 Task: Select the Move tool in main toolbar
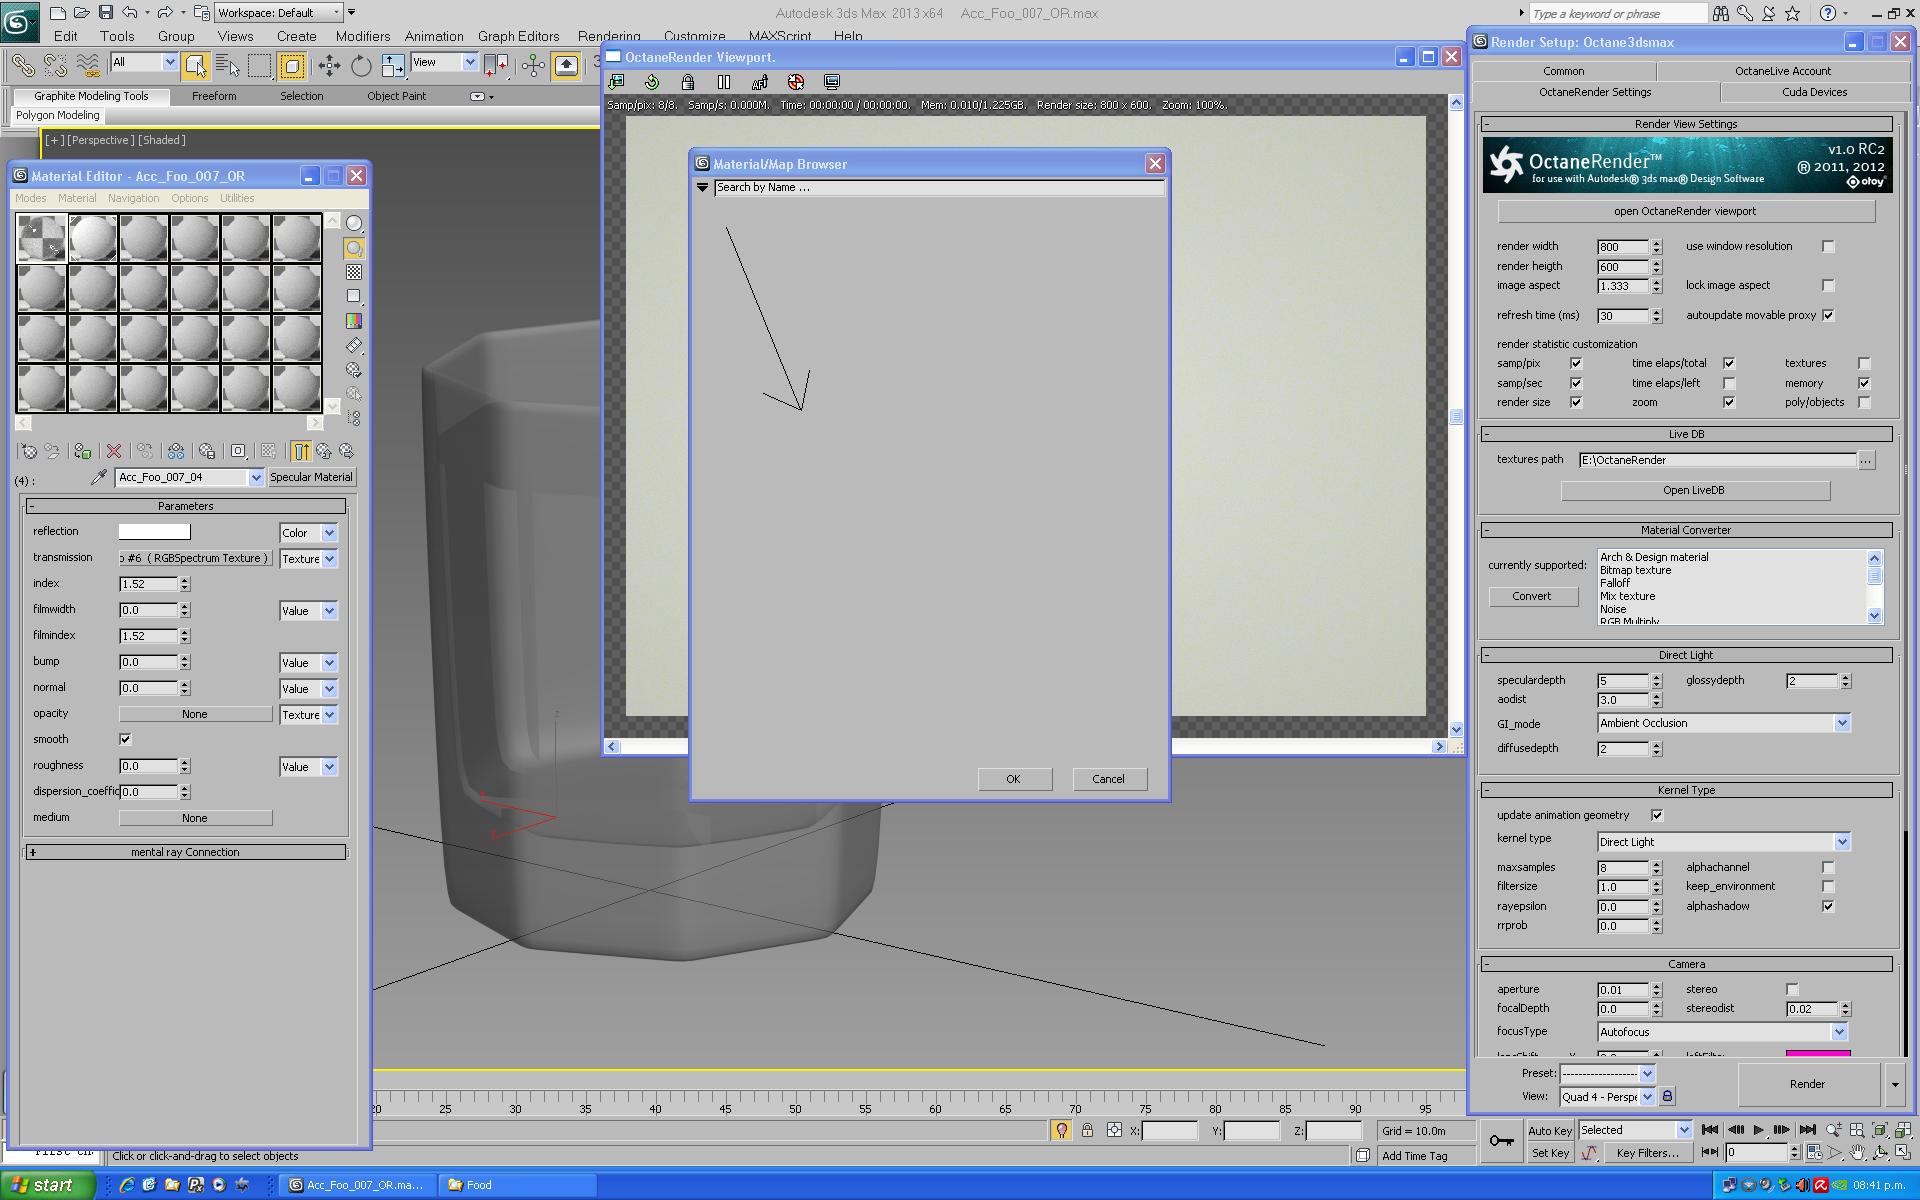point(329,66)
